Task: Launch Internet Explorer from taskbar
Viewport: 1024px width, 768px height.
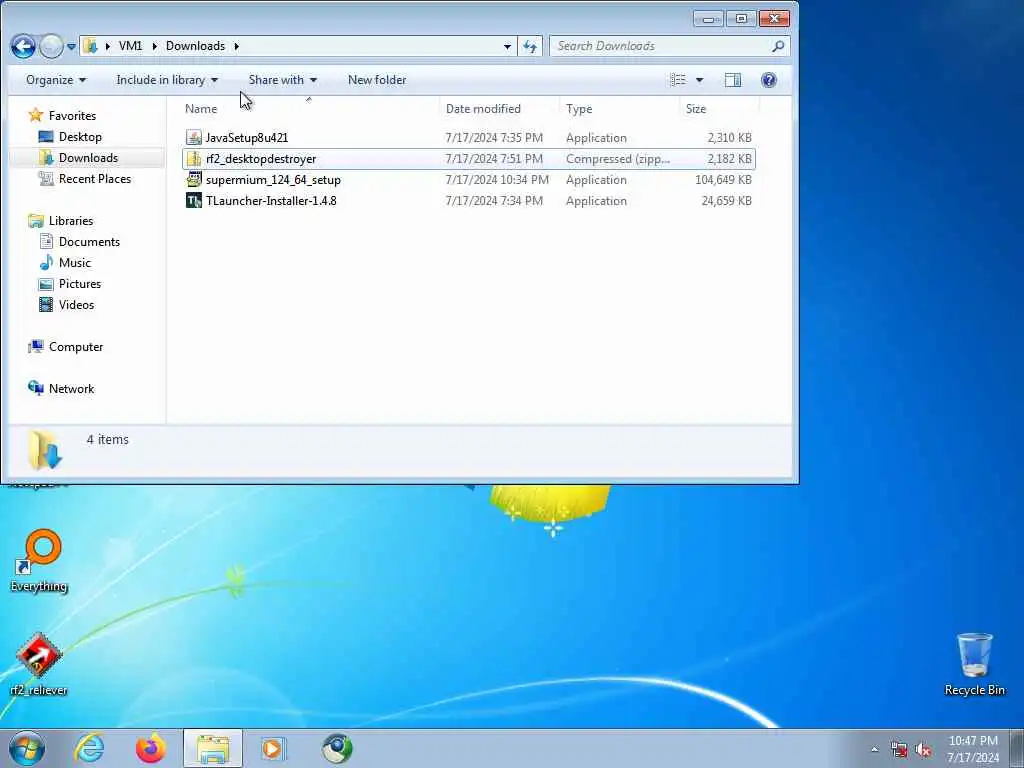Action: click(x=89, y=748)
